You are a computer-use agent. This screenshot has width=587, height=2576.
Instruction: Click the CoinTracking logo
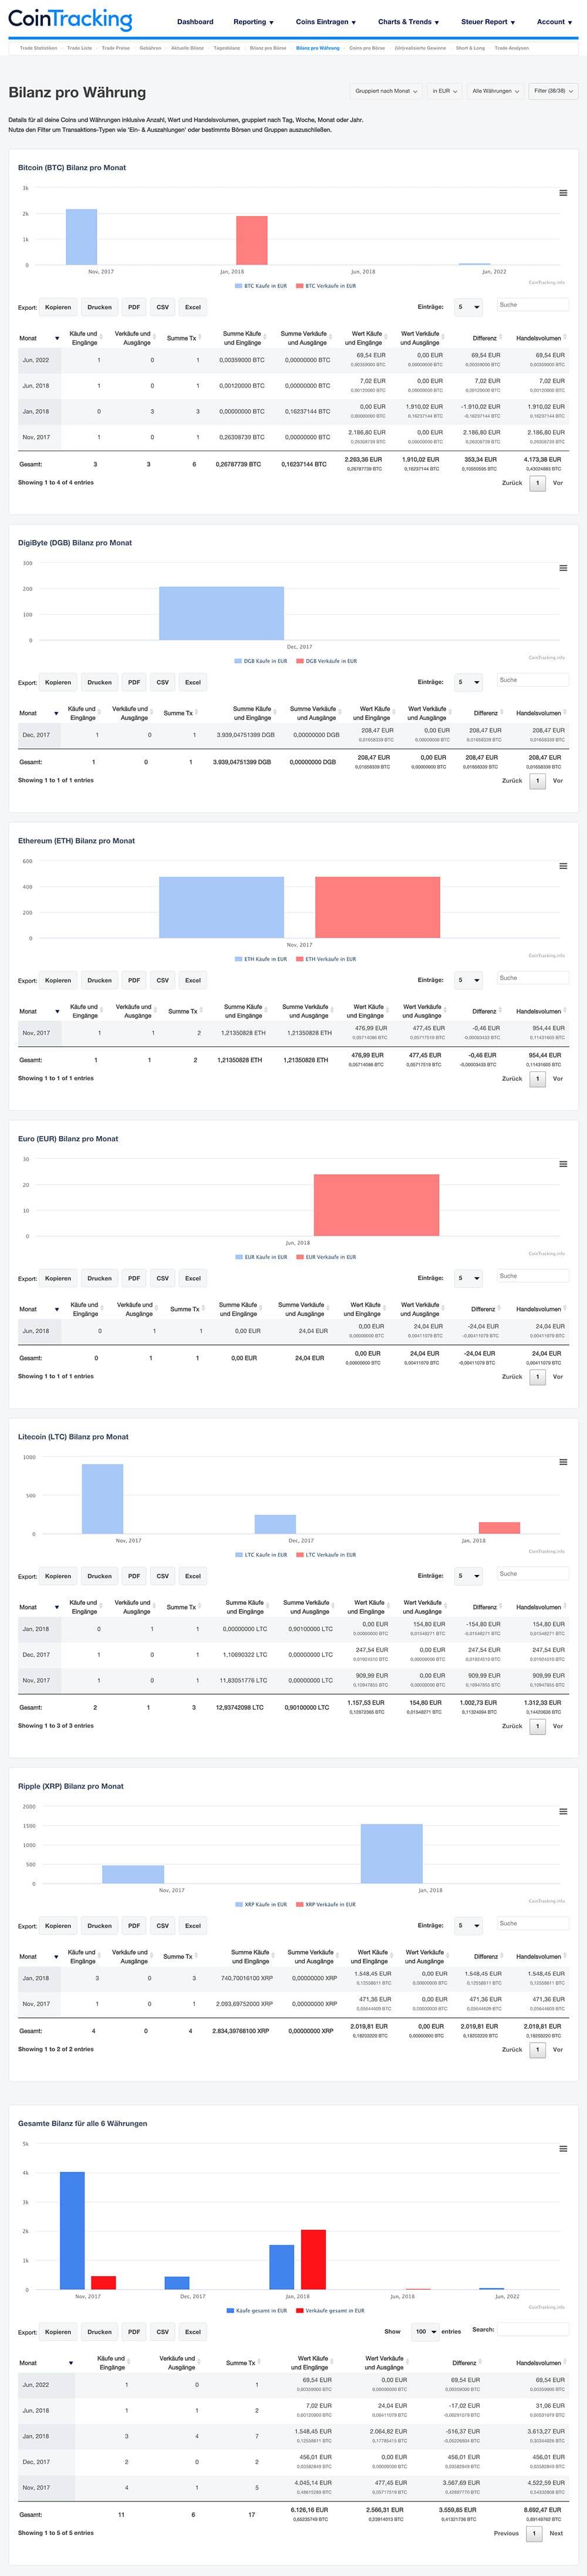point(70,19)
